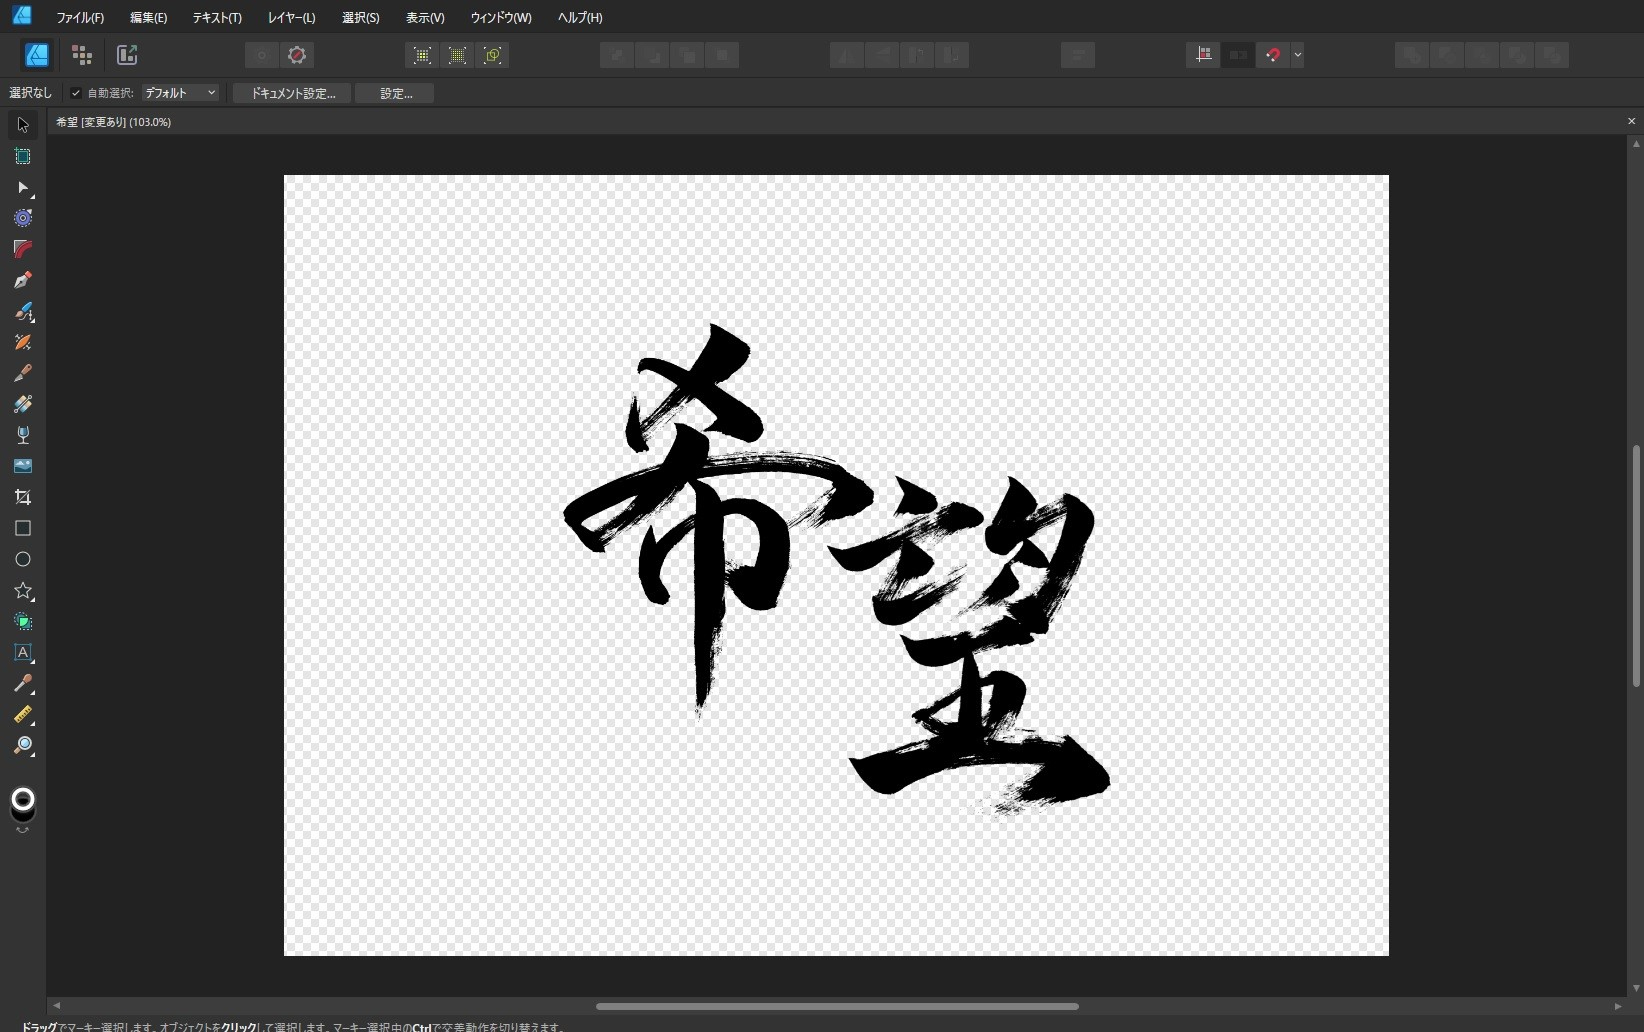Select the Star tool
1644x1032 pixels.
(x=23, y=592)
